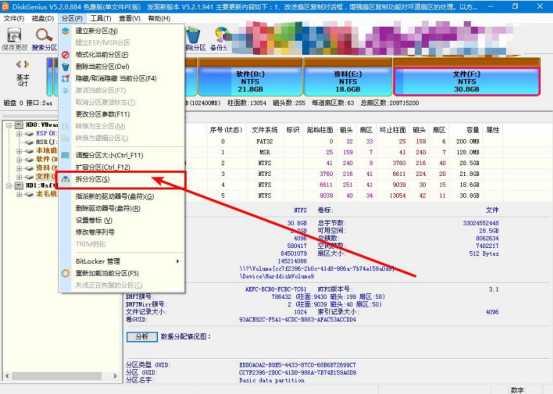Click the 128.0MB capacity cell
553x394 pixels.
click(x=468, y=152)
